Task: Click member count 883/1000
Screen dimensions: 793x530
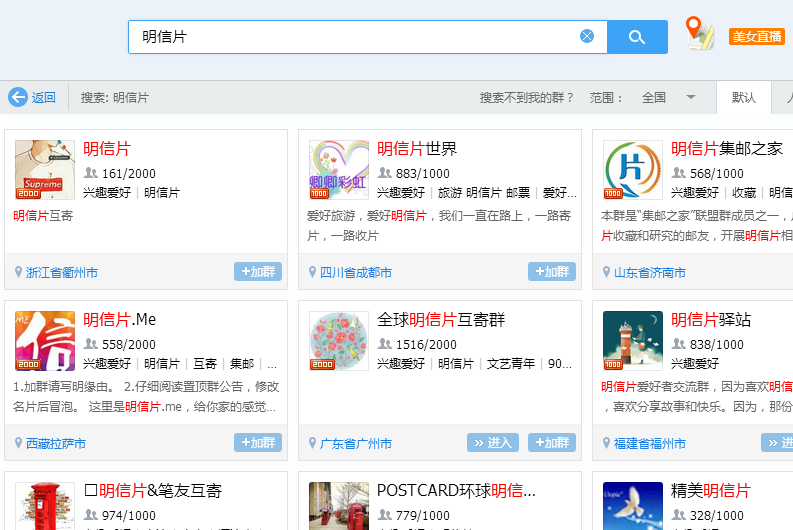Action: pyautogui.click(x=423, y=173)
